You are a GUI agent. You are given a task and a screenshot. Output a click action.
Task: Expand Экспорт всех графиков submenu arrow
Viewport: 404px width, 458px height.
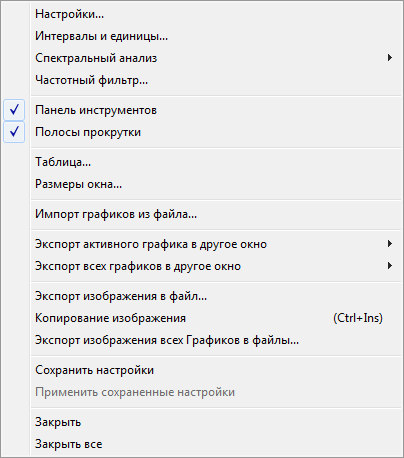(389, 266)
